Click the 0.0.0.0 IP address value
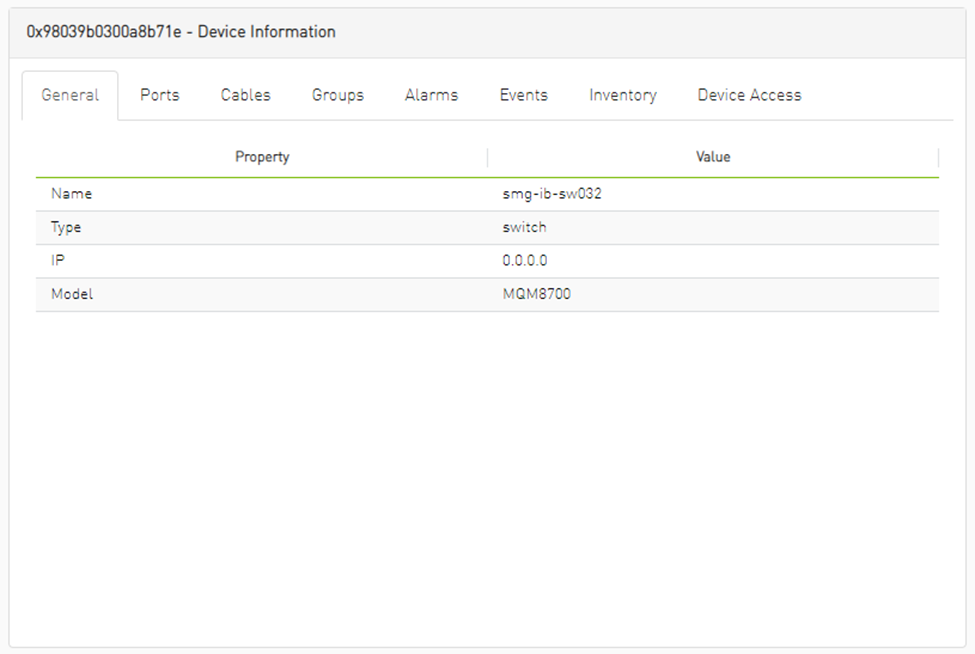This screenshot has height=654, width=975. pos(525,261)
